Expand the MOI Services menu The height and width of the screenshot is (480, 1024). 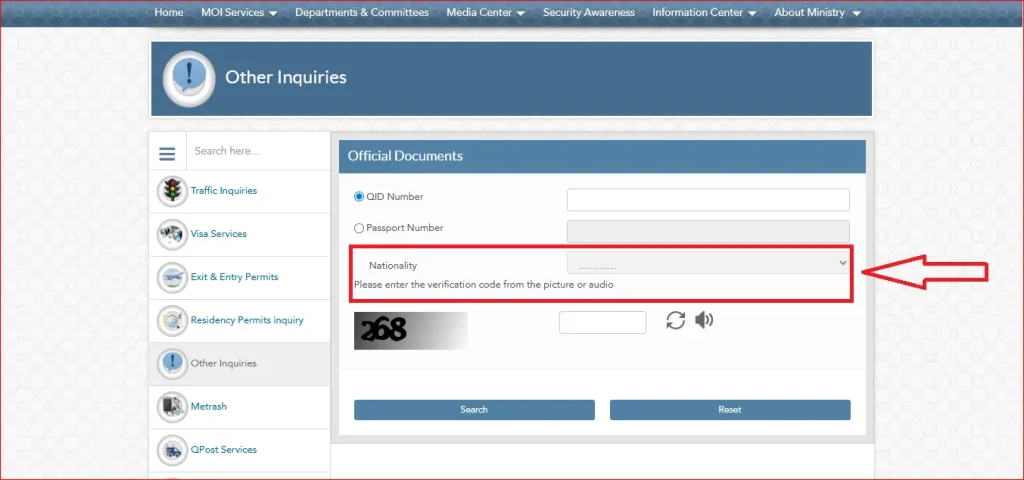(x=239, y=12)
